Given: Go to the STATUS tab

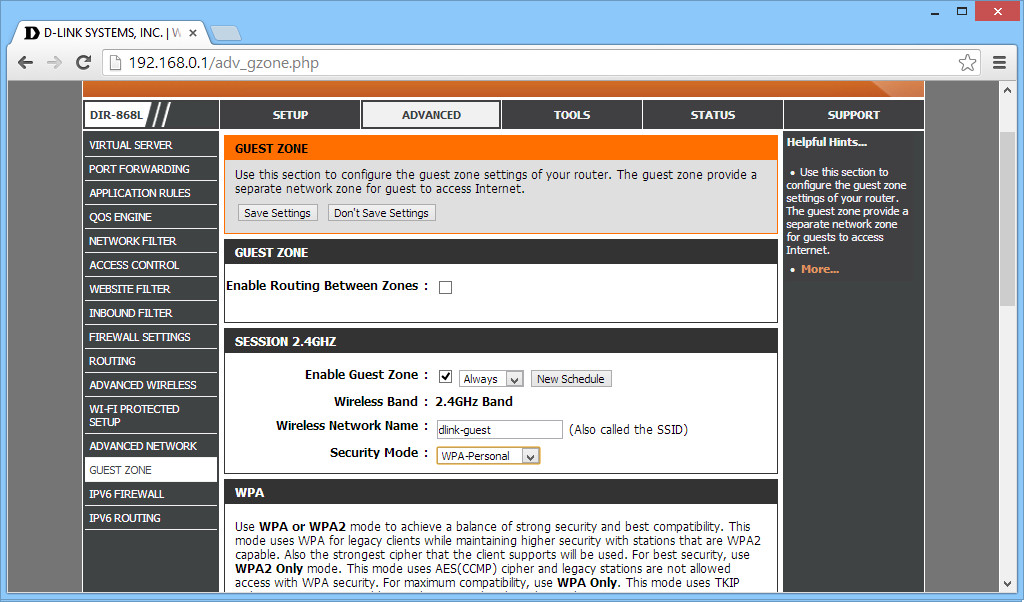Looking at the screenshot, I should coord(712,115).
